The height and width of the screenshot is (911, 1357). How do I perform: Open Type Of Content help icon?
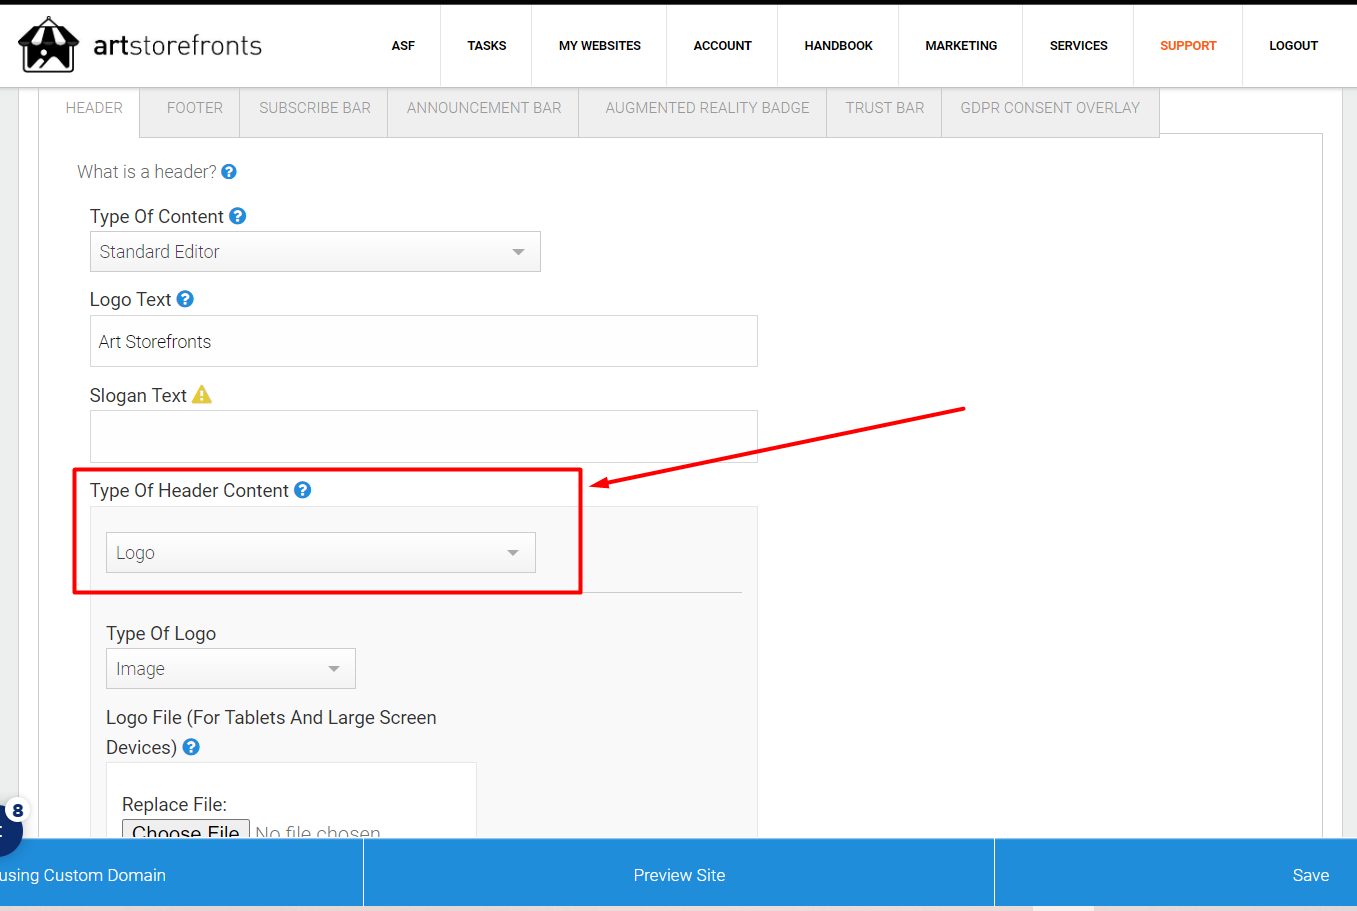(238, 216)
